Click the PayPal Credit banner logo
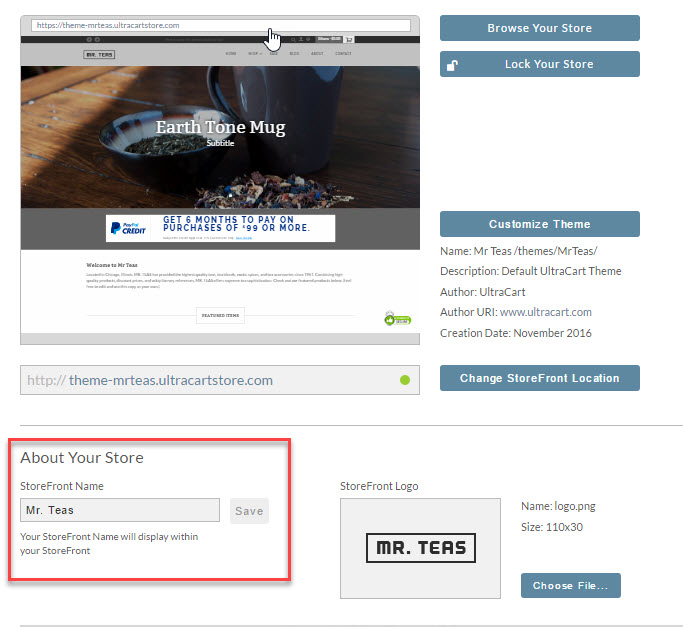 point(128,228)
